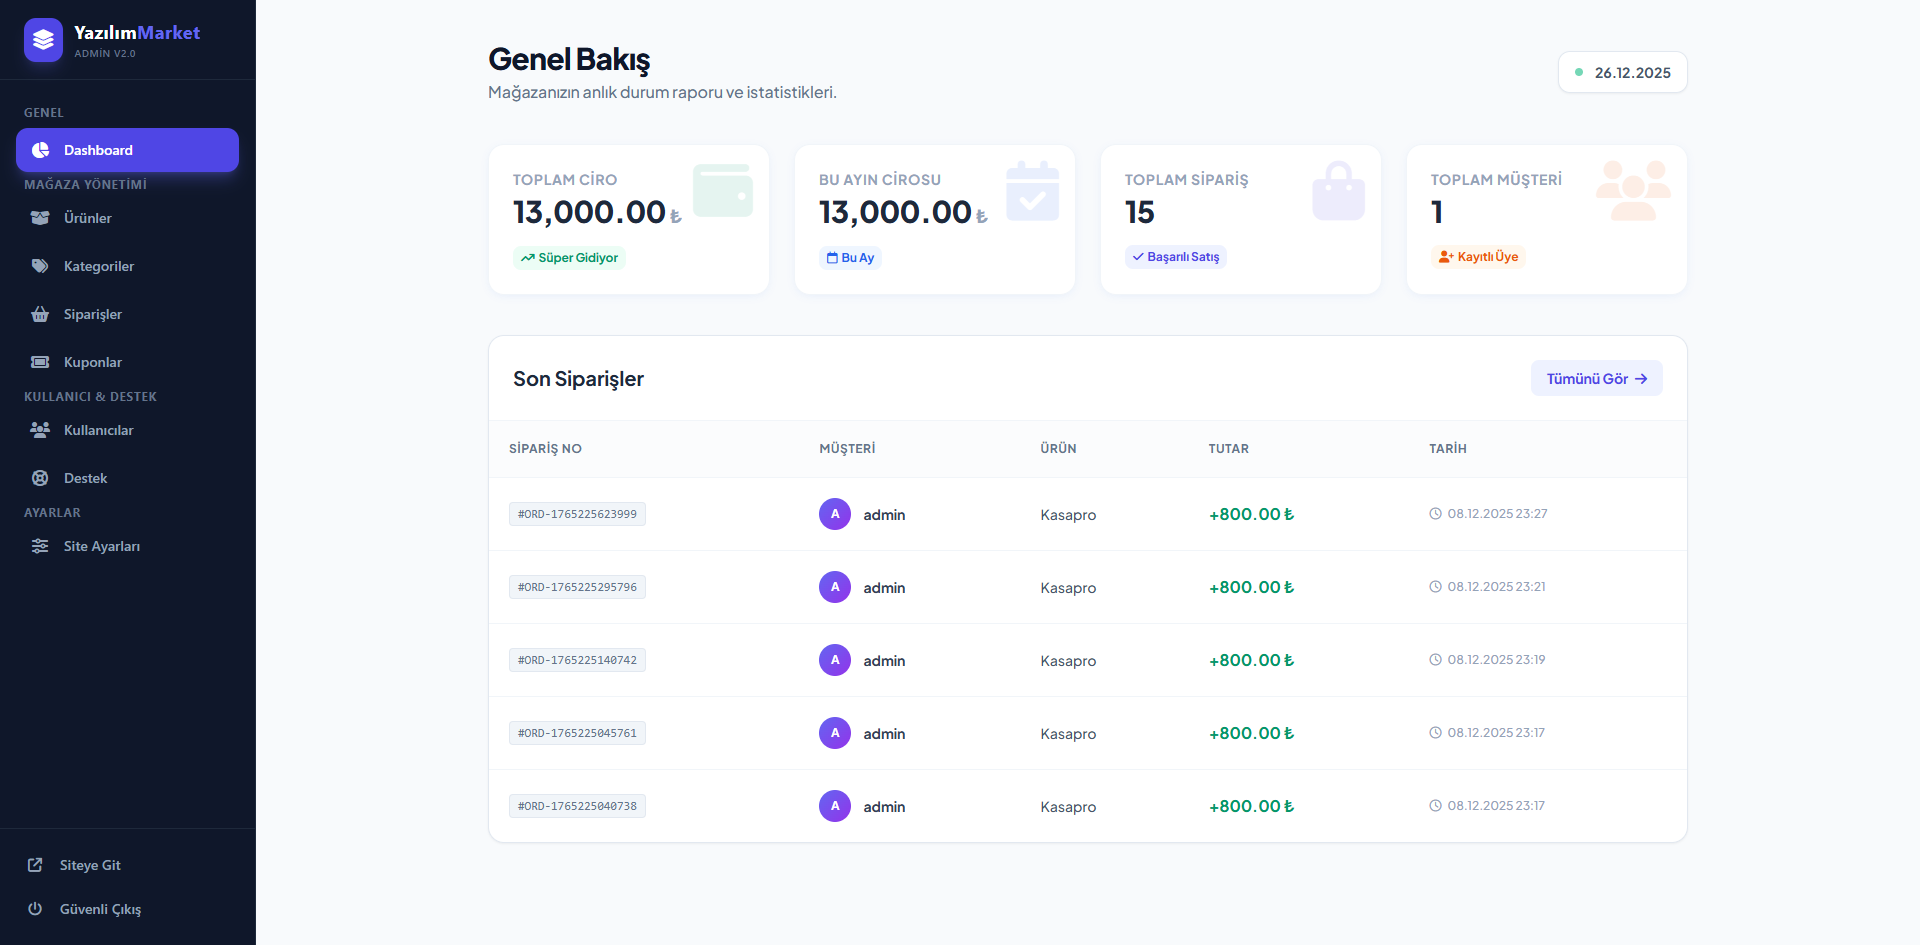1920x945 pixels.
Task: Open the Siparişler menu item
Action: click(93, 314)
